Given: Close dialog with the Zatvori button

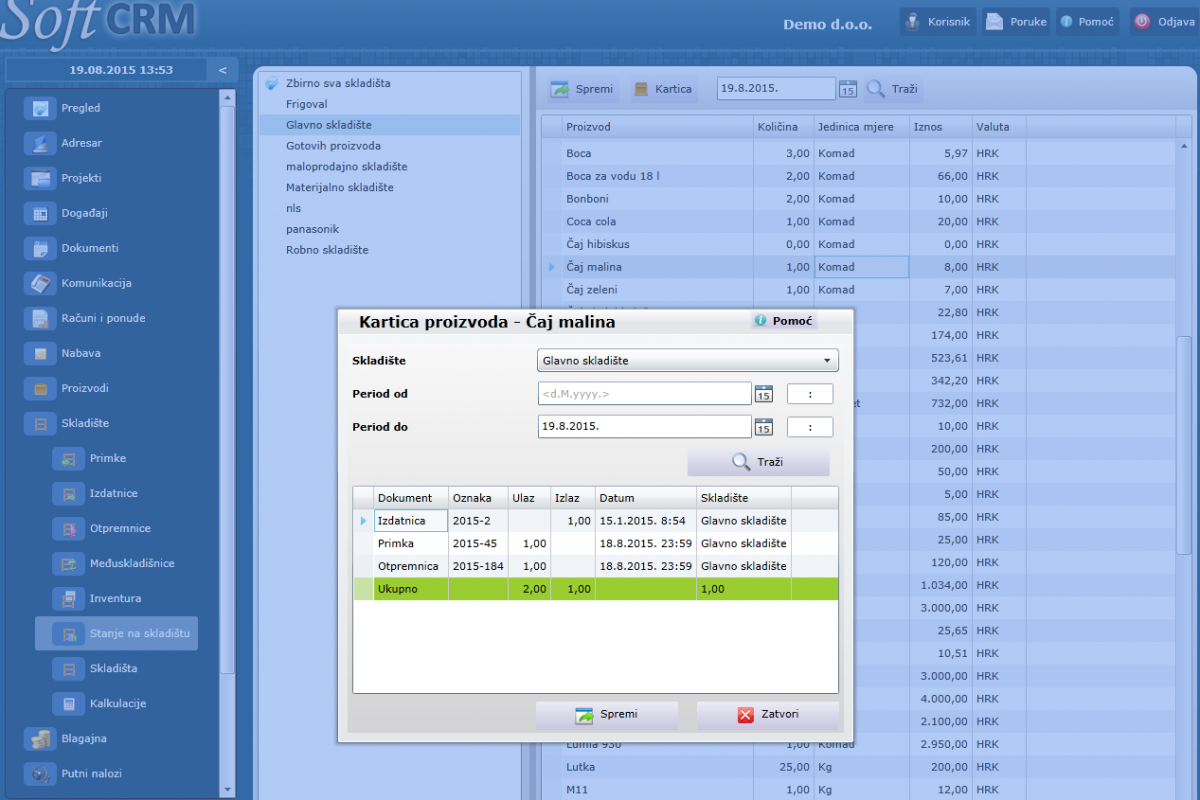Looking at the screenshot, I should 768,715.
